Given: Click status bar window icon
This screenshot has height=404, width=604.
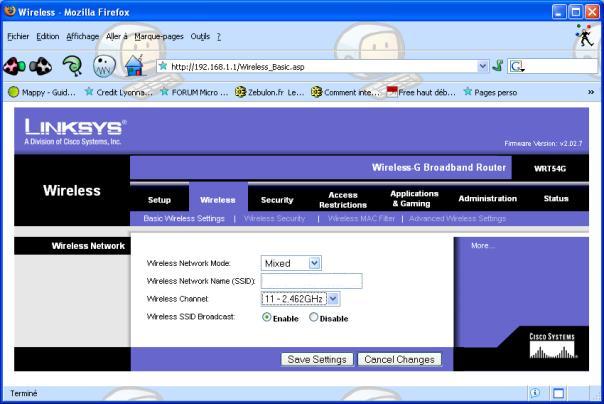Looking at the screenshot, I should [x=558, y=393].
